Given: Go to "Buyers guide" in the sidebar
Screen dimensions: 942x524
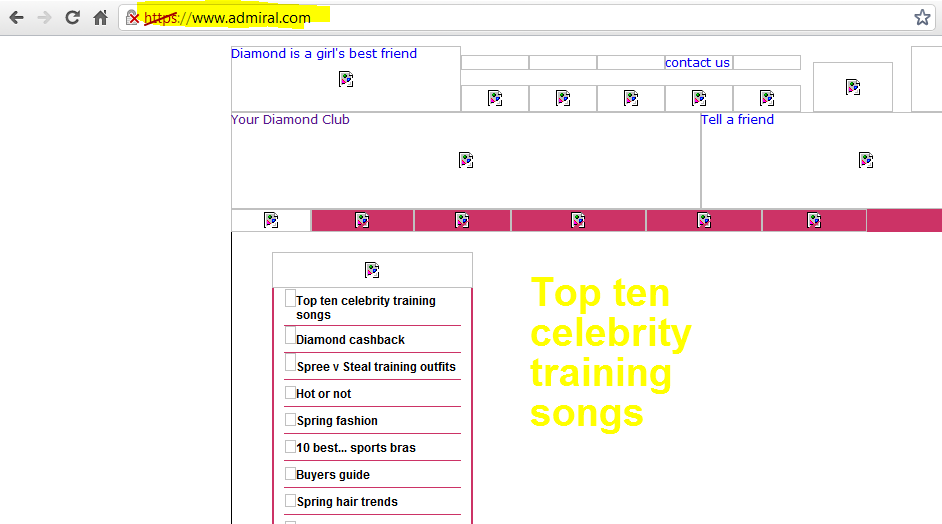Looking at the screenshot, I should [x=333, y=475].
